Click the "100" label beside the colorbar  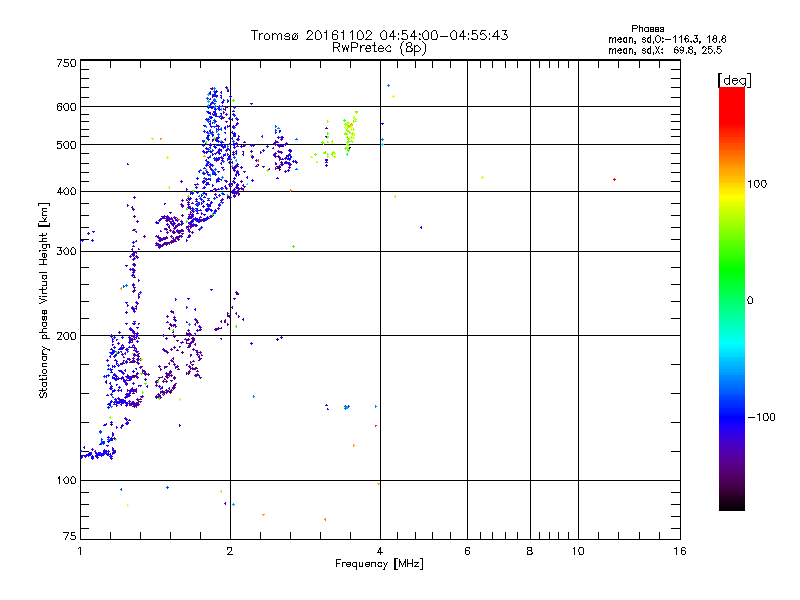[x=757, y=184]
